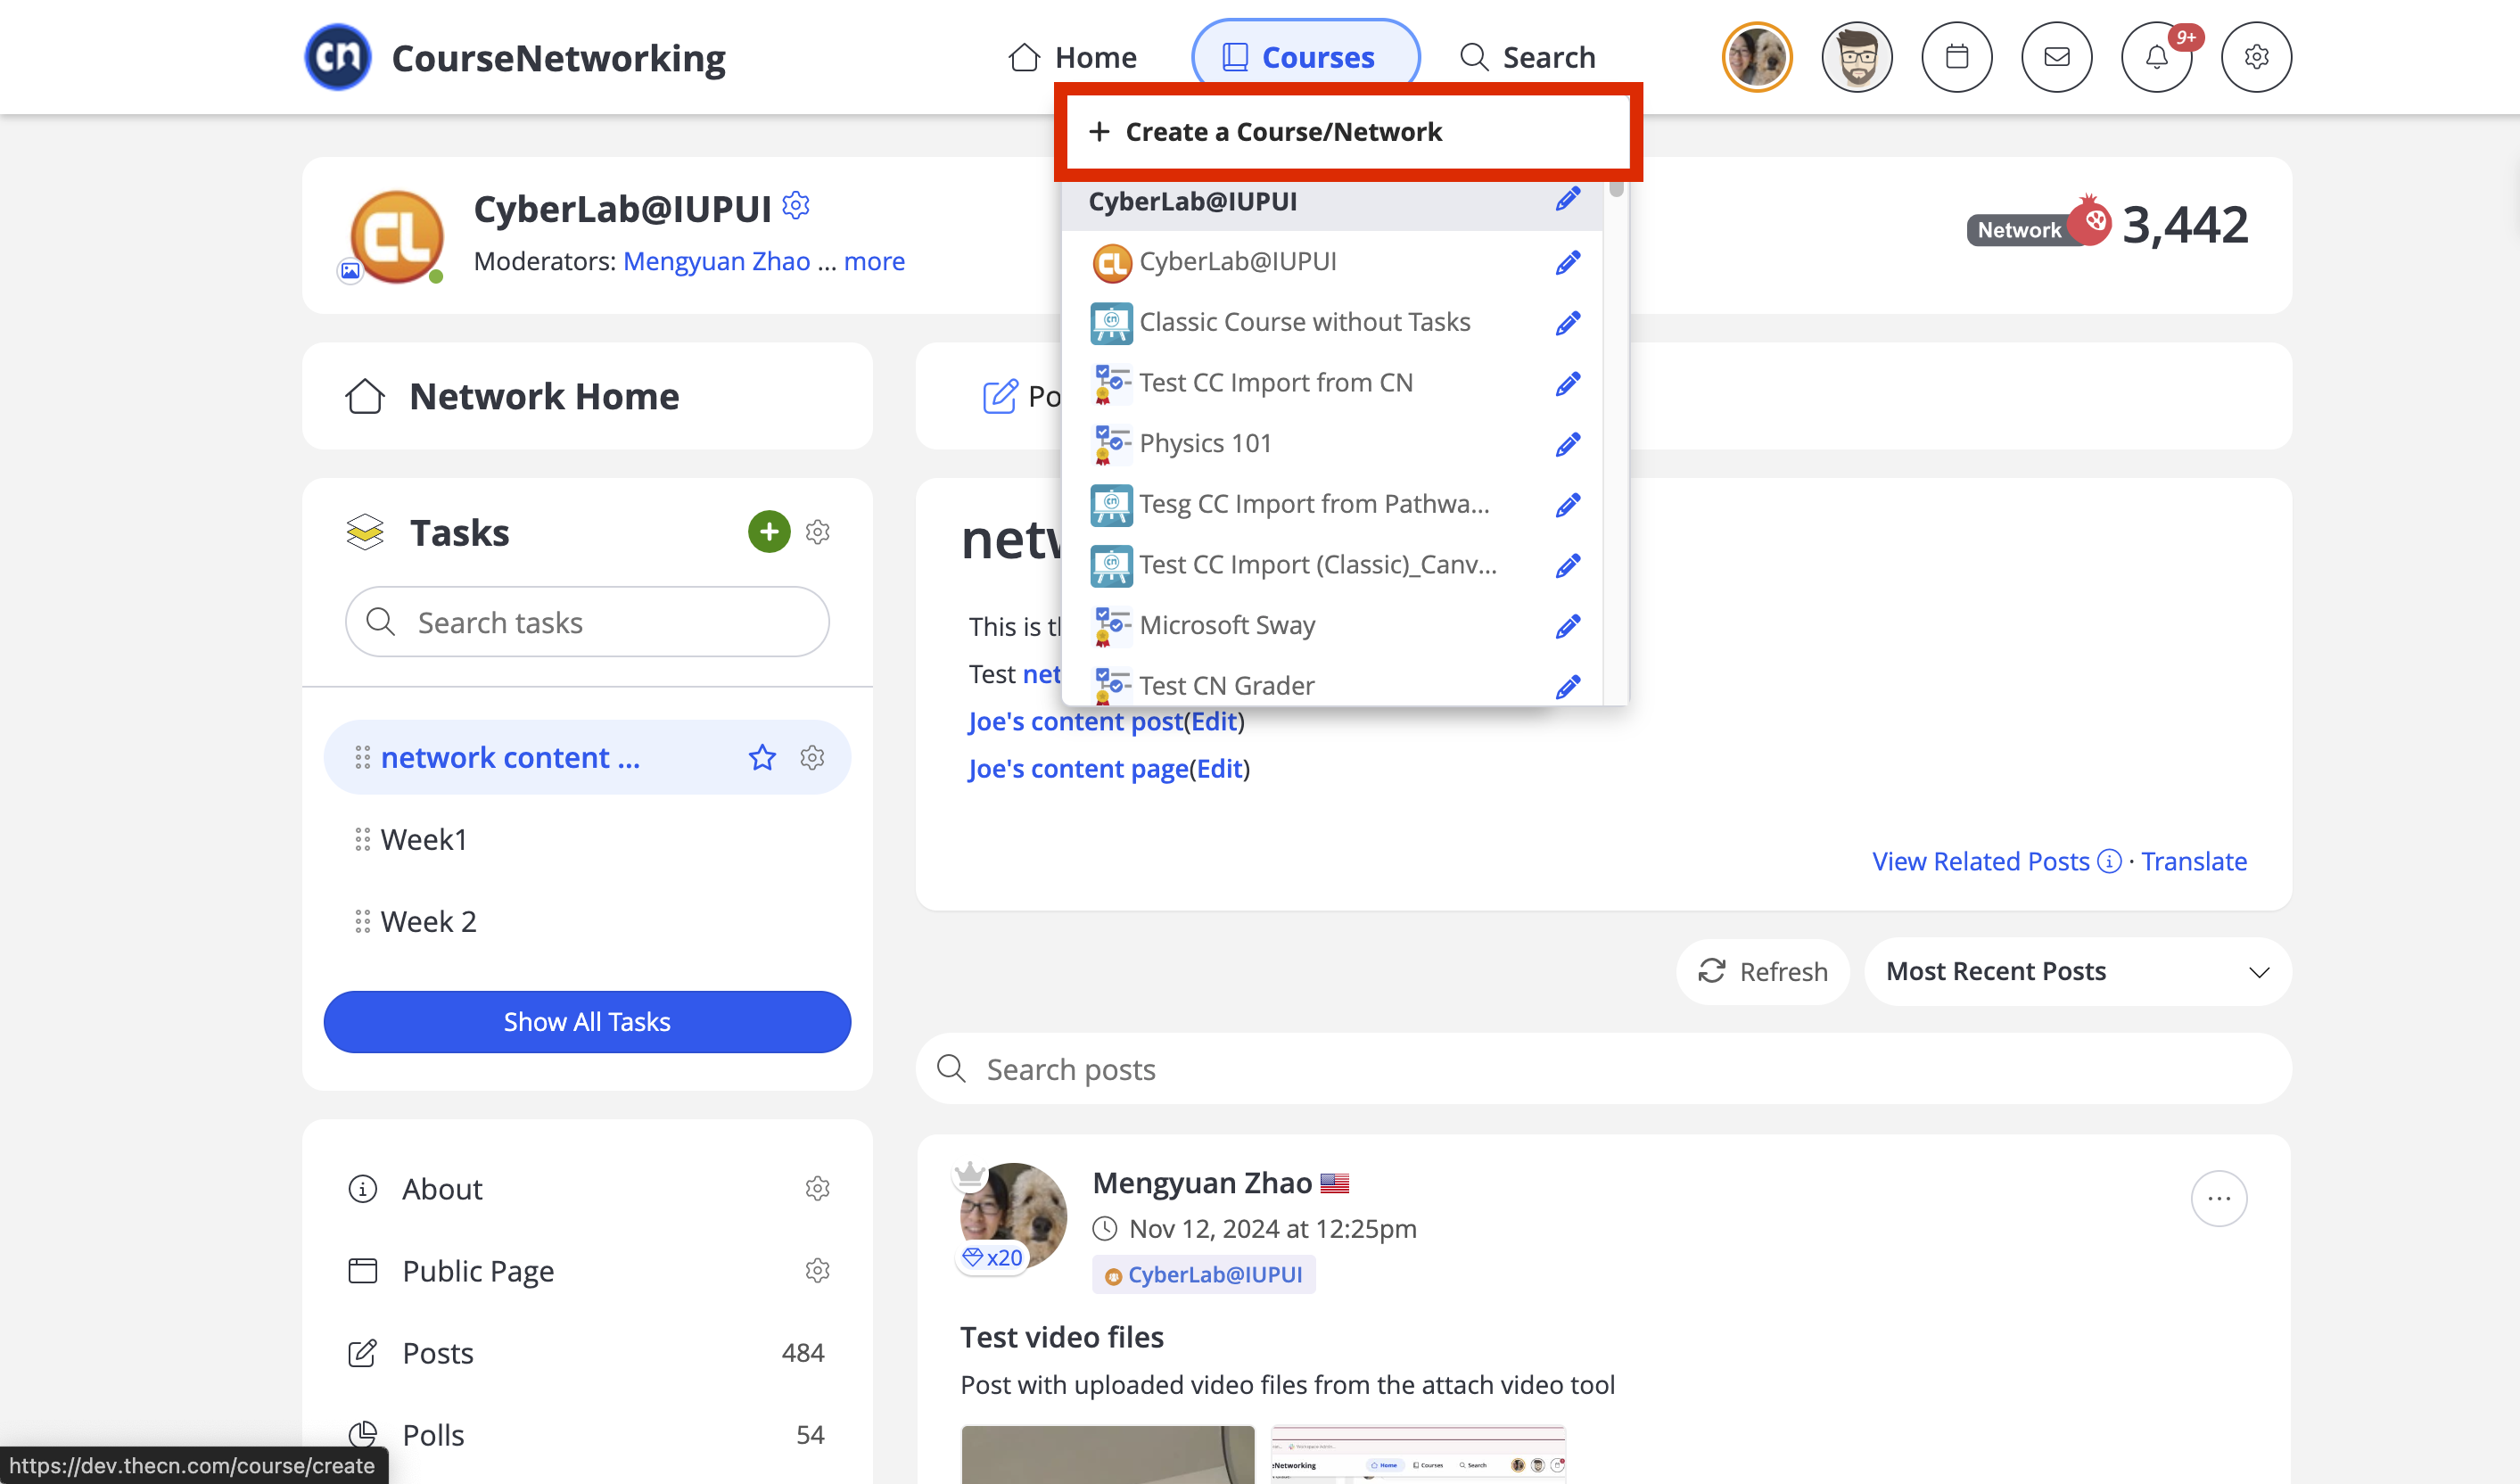The width and height of the screenshot is (2520, 1484).
Task: Click pencil for Test CC Import from CN
Action: coord(1567,383)
